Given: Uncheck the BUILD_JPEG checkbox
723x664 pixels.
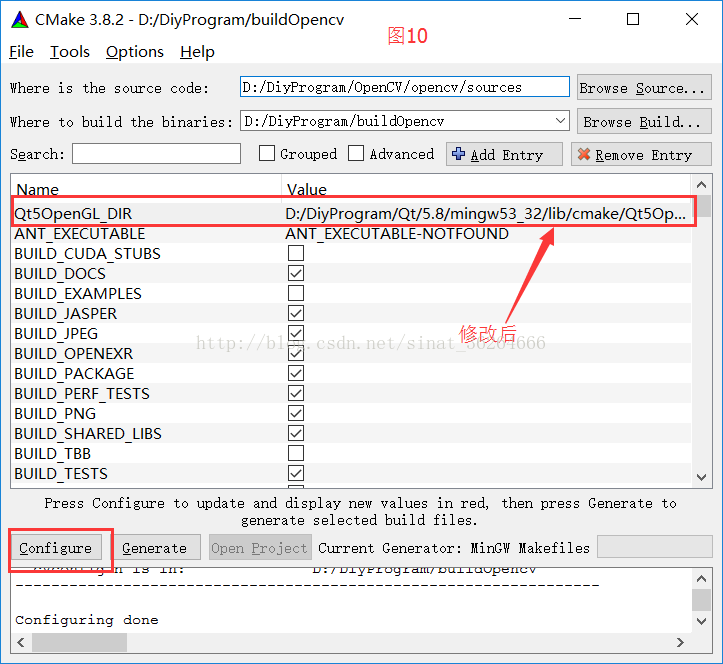Looking at the screenshot, I should 296,333.
